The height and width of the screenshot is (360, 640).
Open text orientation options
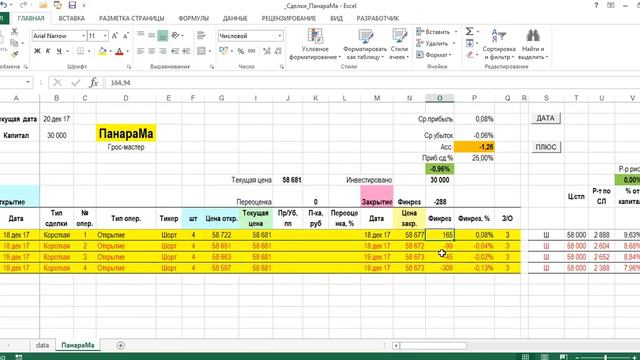(x=176, y=36)
